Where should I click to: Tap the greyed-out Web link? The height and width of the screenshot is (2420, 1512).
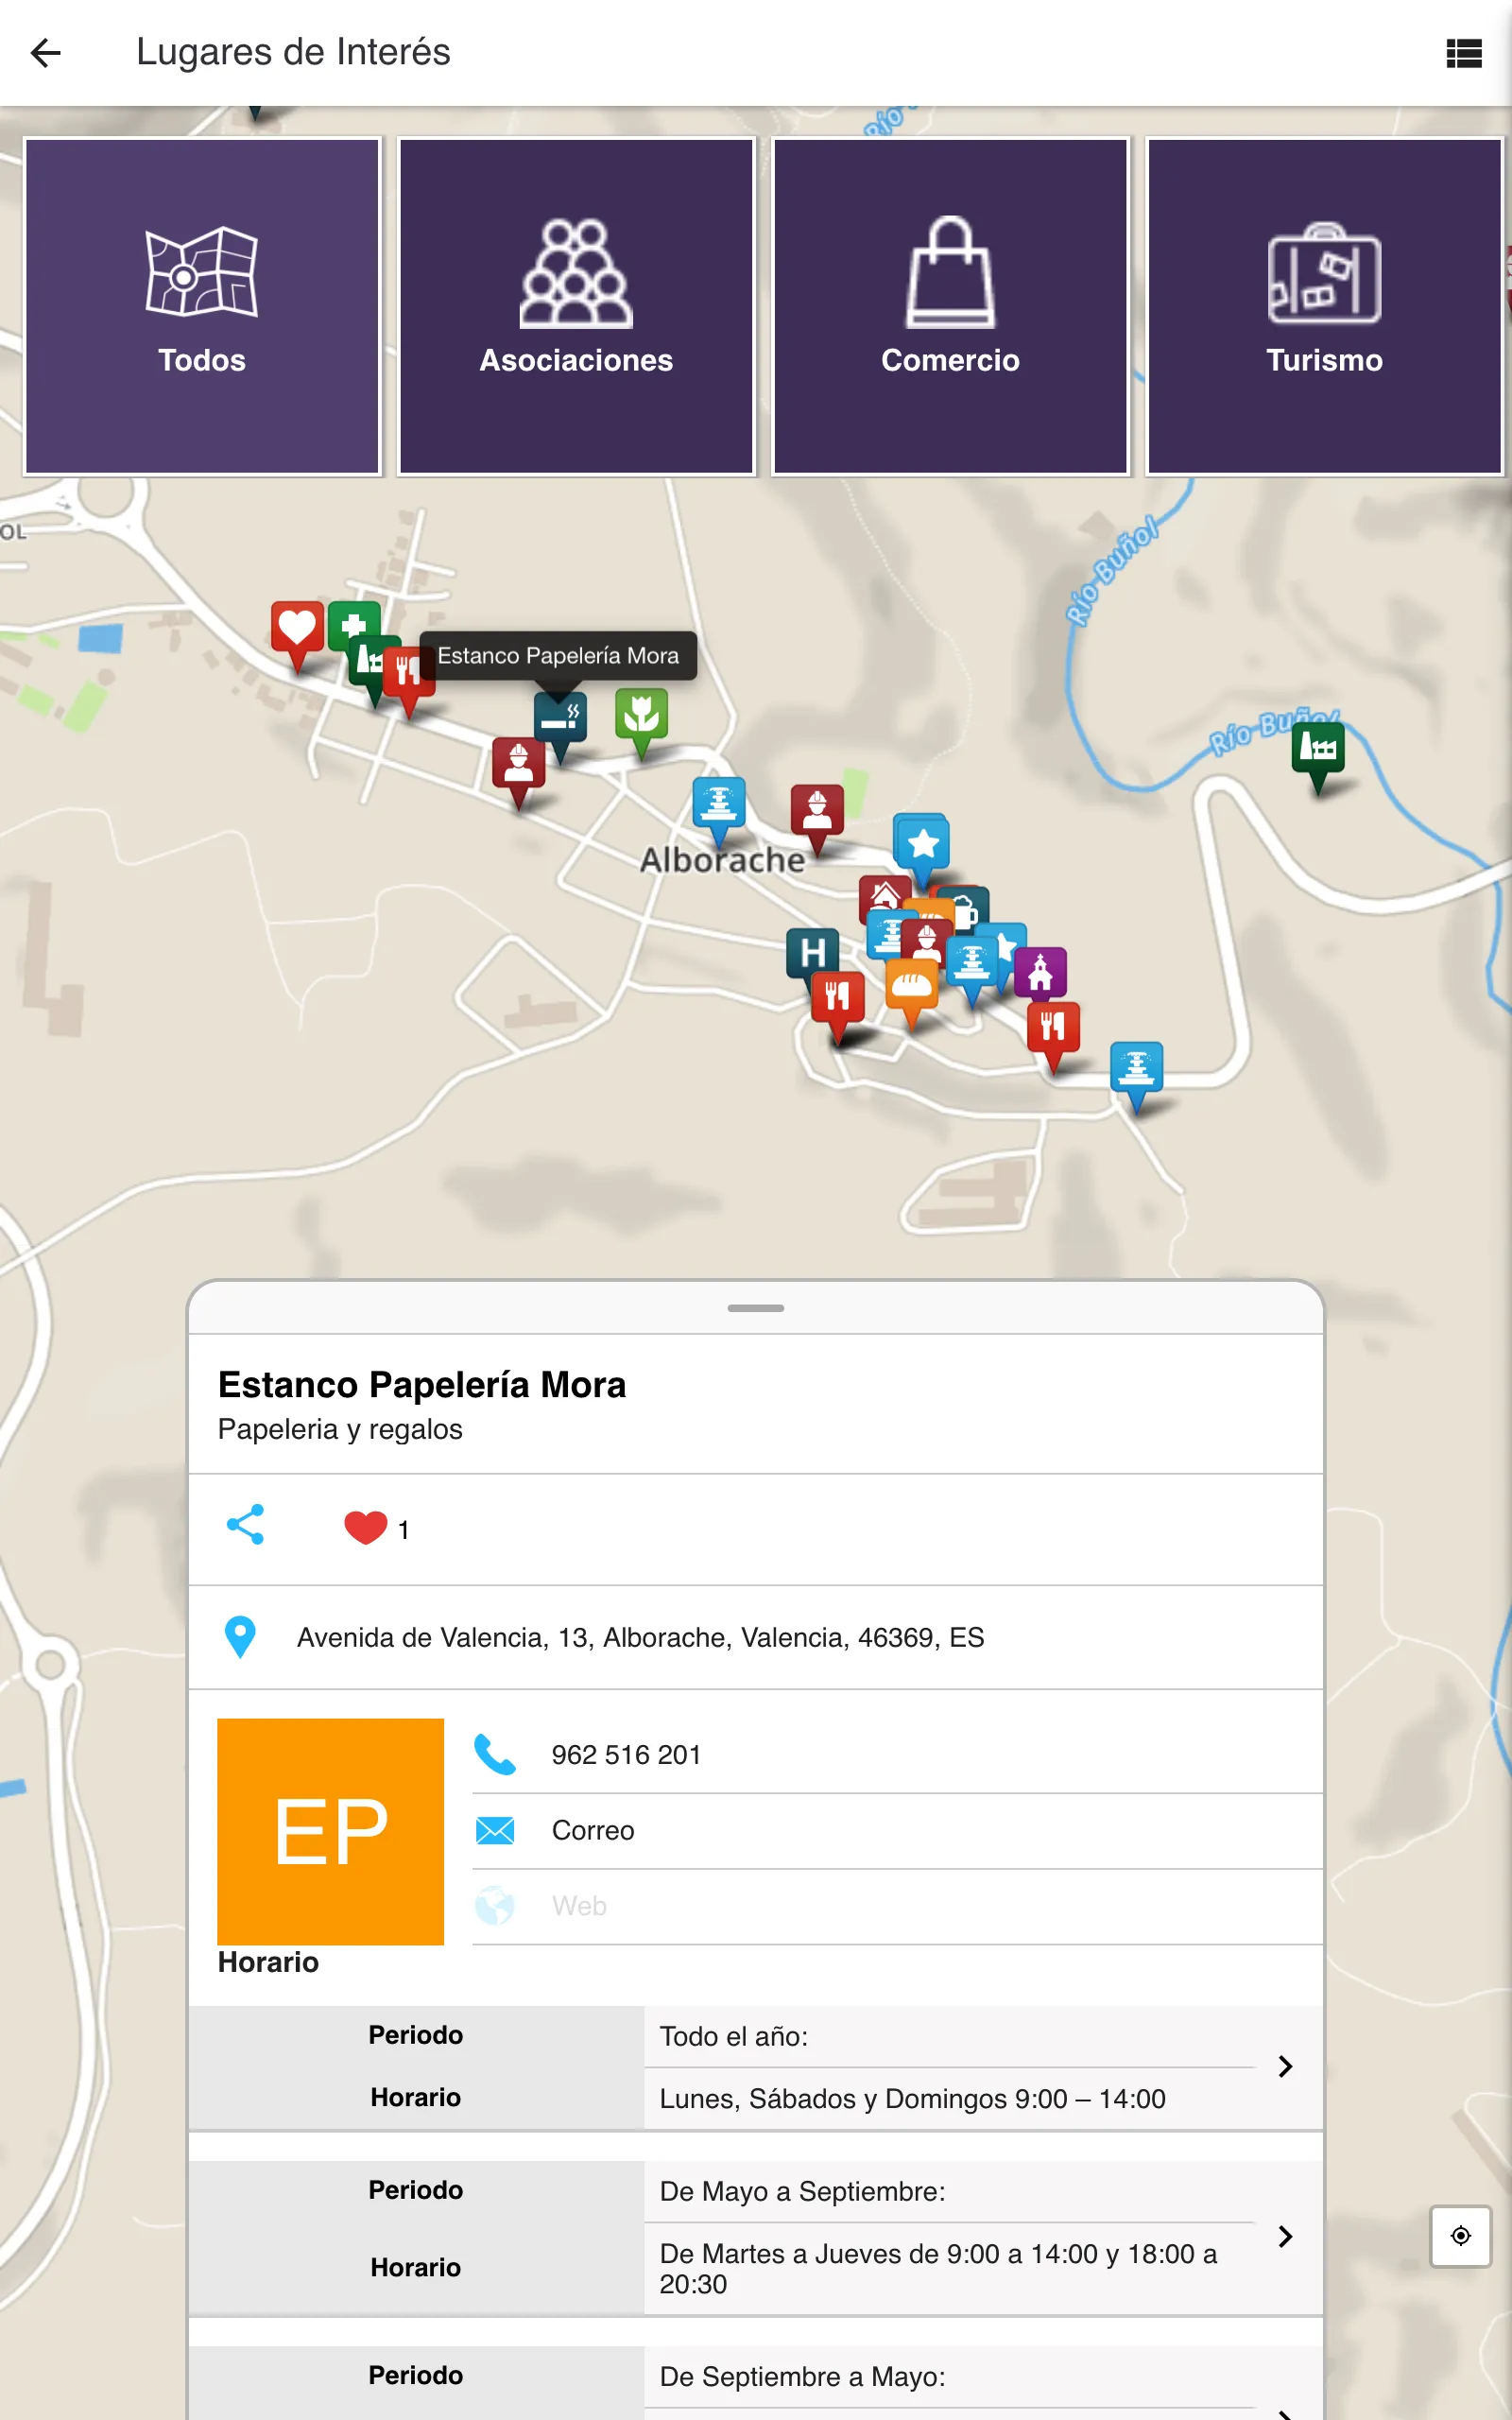click(x=579, y=1906)
